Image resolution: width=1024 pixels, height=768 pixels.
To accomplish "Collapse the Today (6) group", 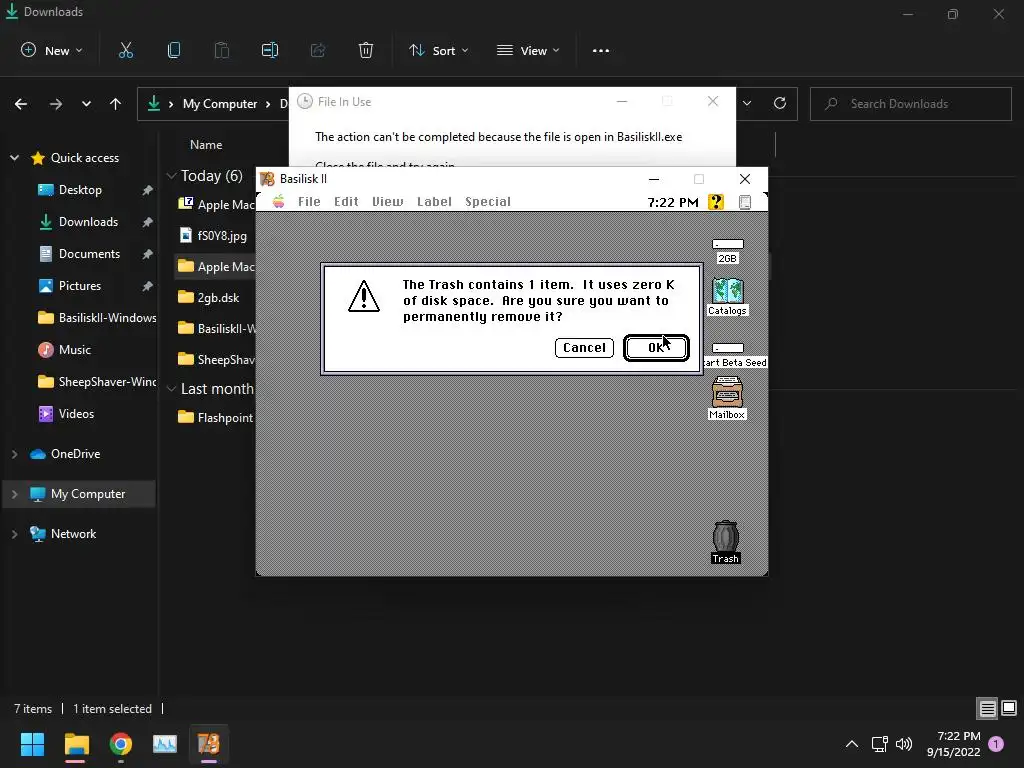I will click(172, 176).
